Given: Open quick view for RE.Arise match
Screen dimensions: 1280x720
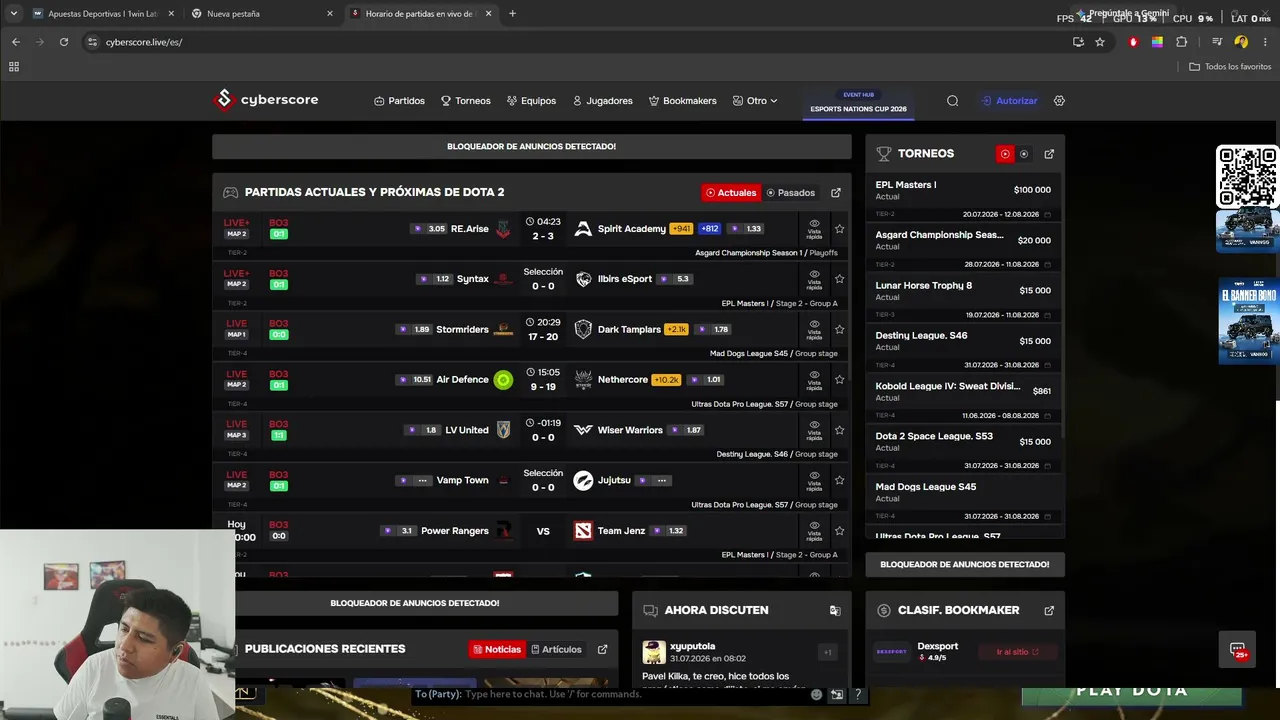Looking at the screenshot, I should click(814, 229).
